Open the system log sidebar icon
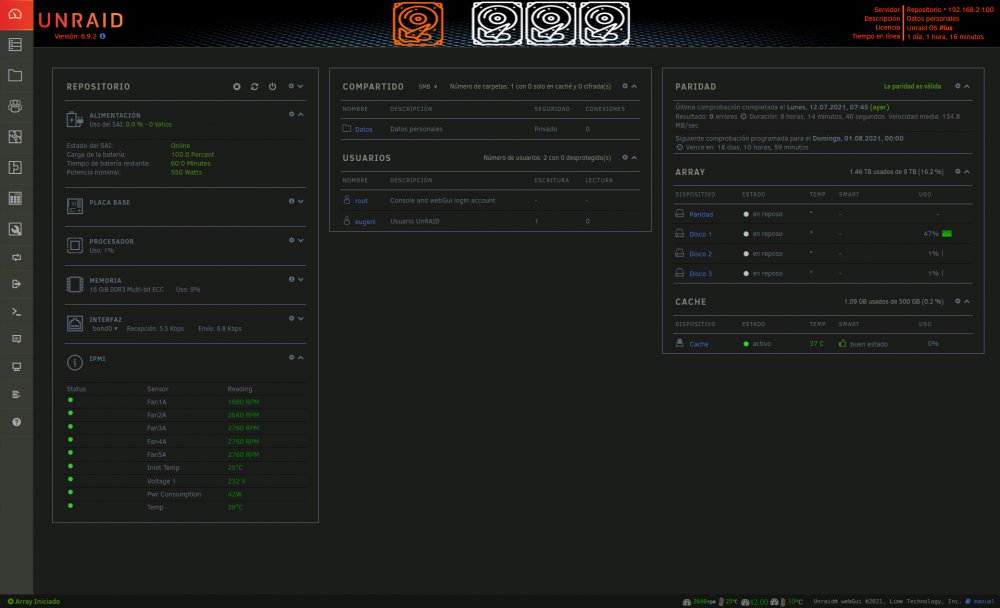The height and width of the screenshot is (608, 1000). (17, 394)
